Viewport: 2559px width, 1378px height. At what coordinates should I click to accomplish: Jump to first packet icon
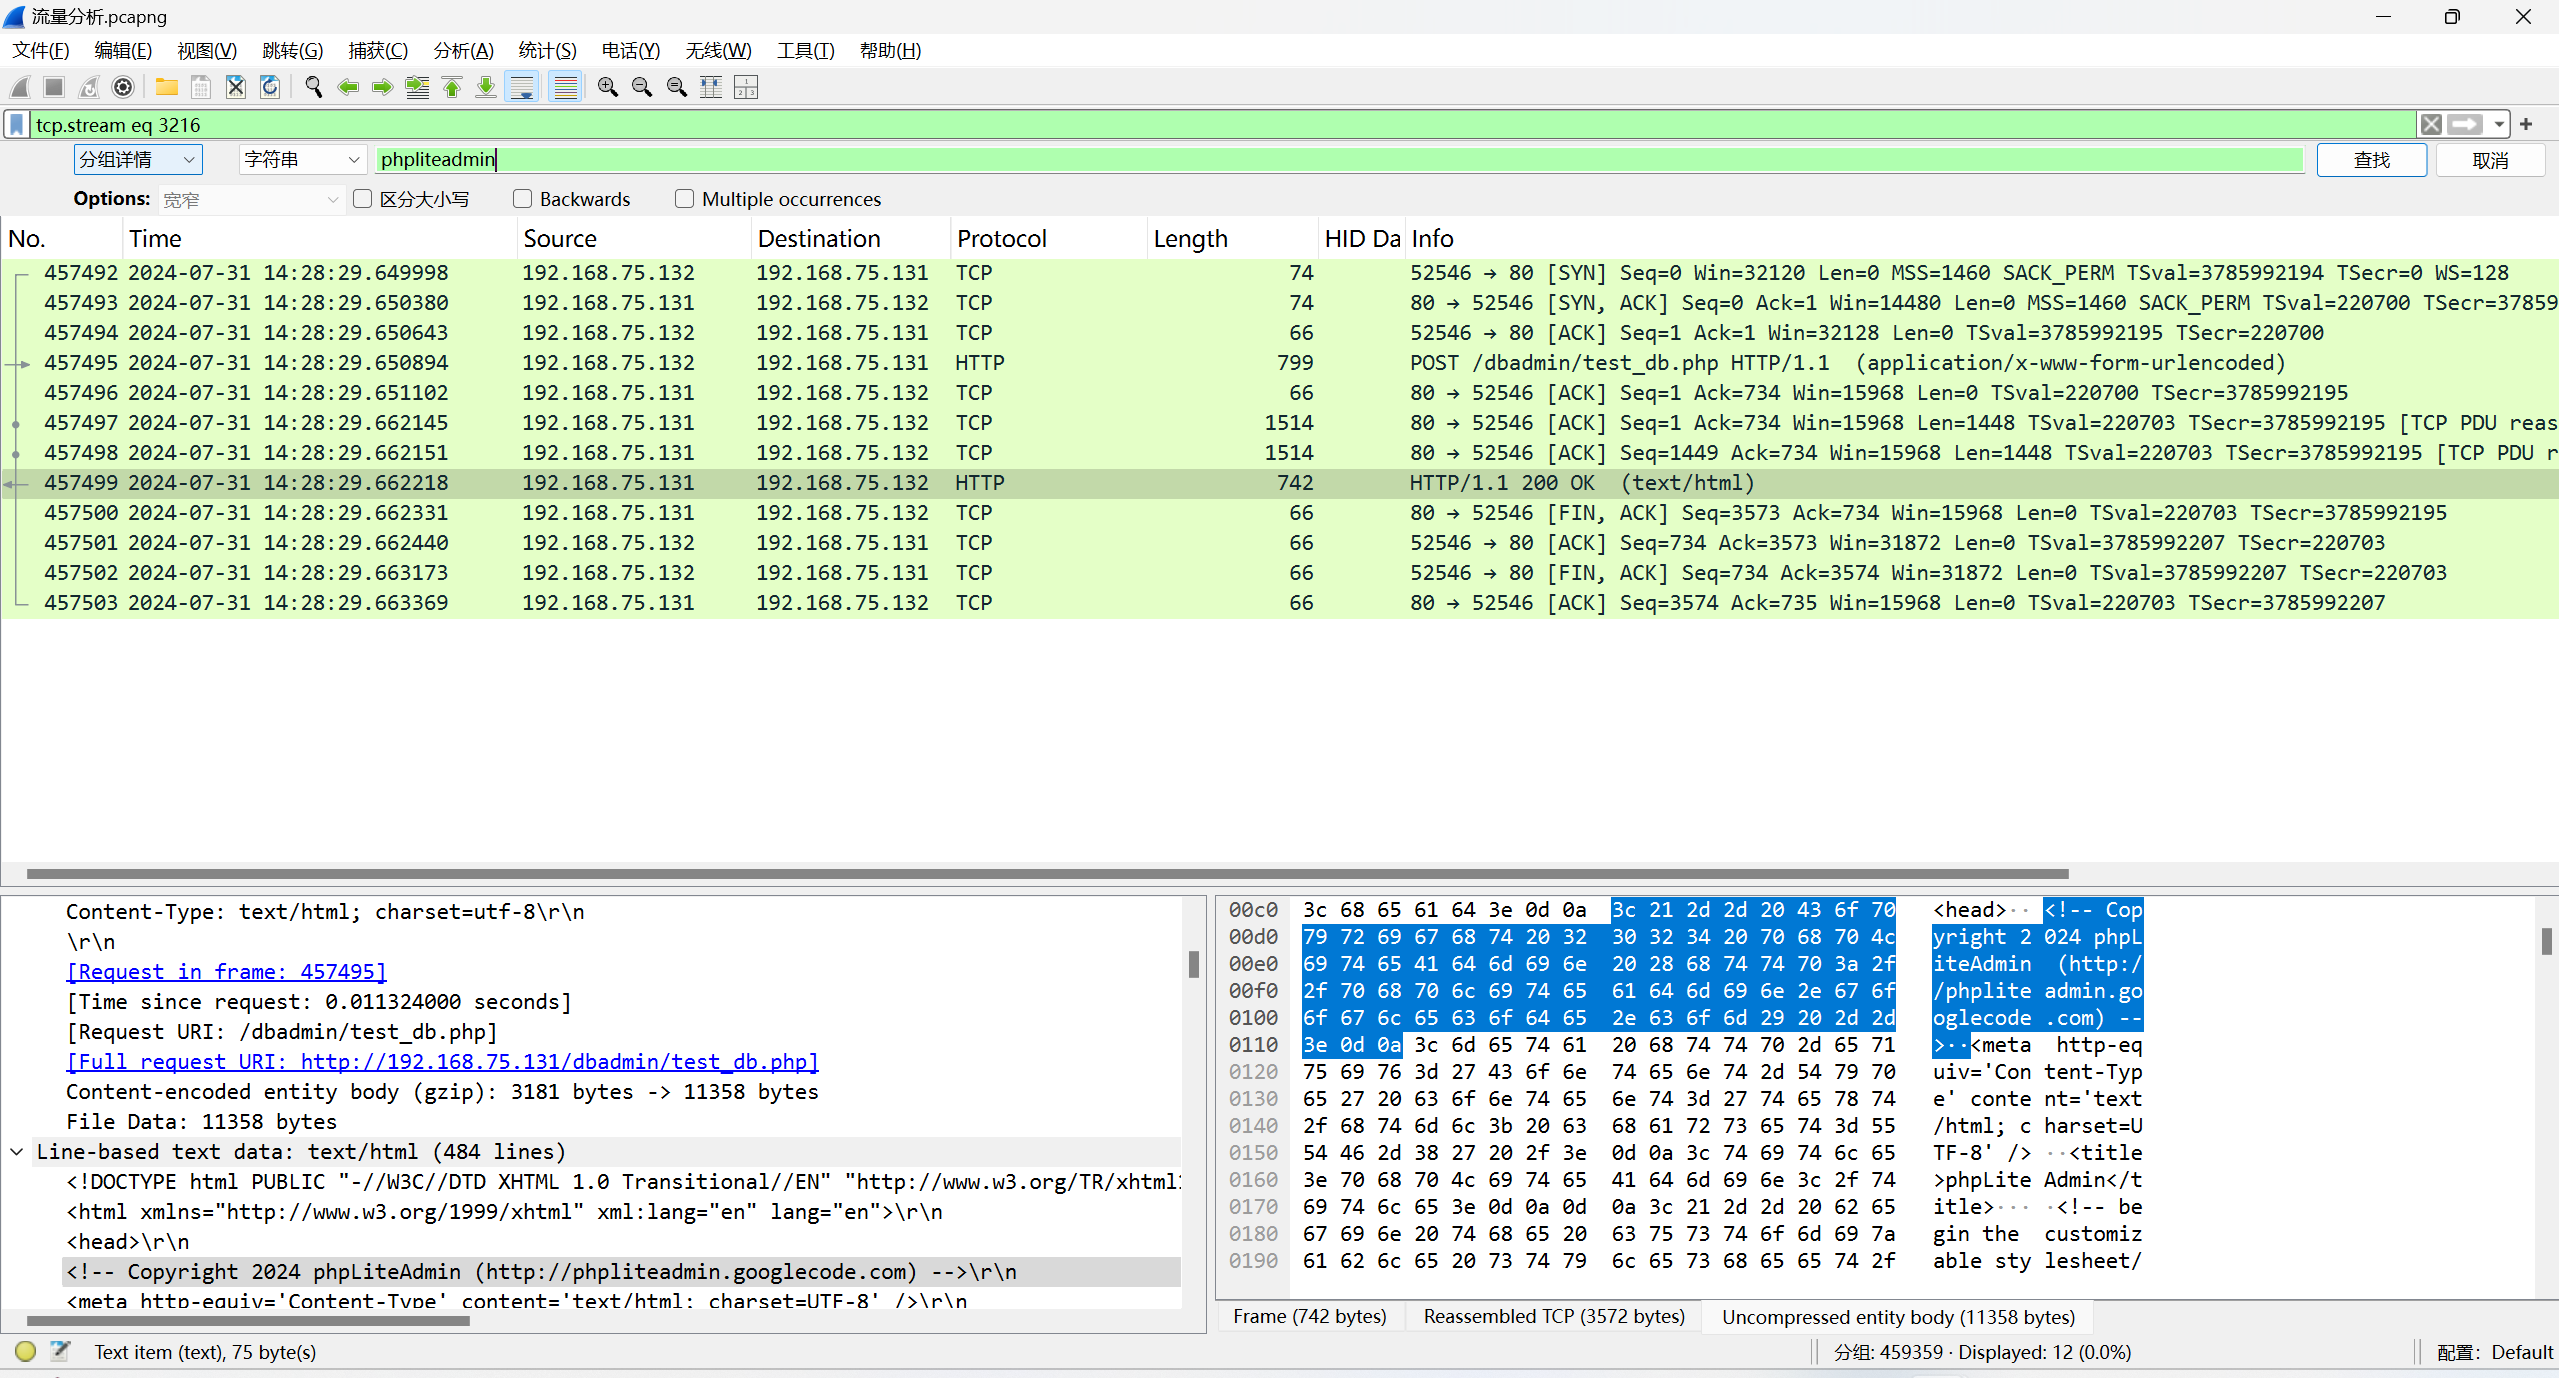point(452,87)
